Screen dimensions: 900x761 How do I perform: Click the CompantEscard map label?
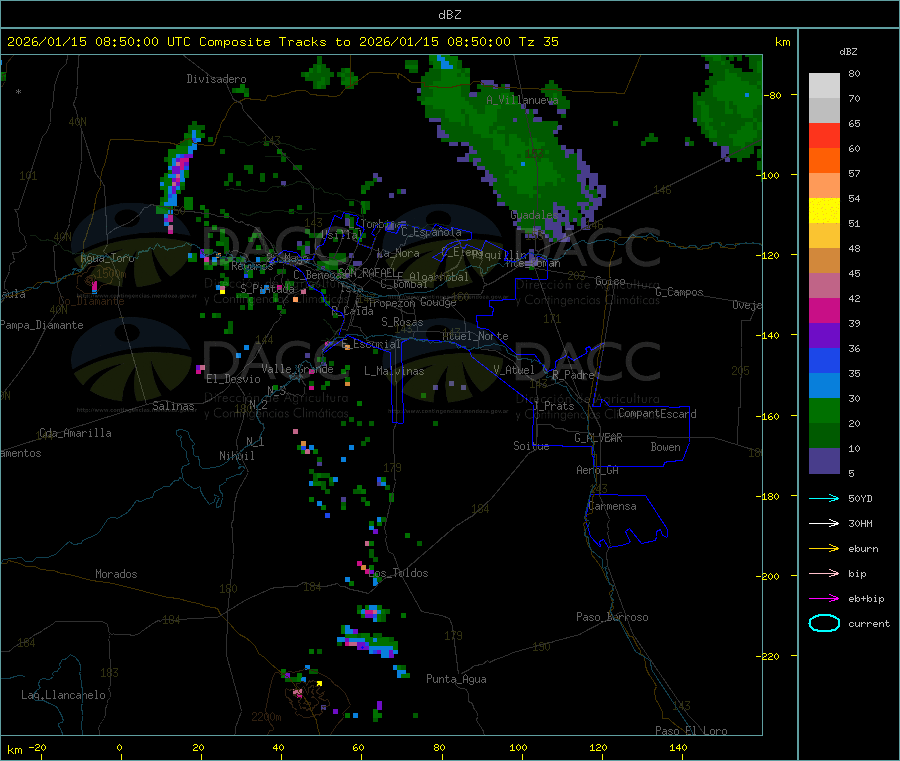coord(657,414)
